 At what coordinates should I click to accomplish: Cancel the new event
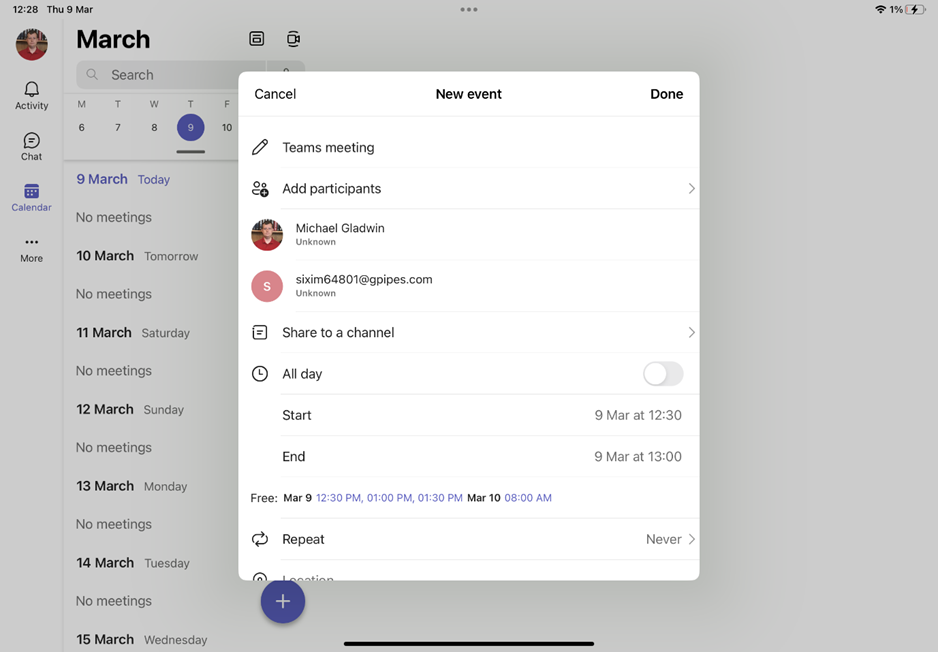(x=275, y=94)
